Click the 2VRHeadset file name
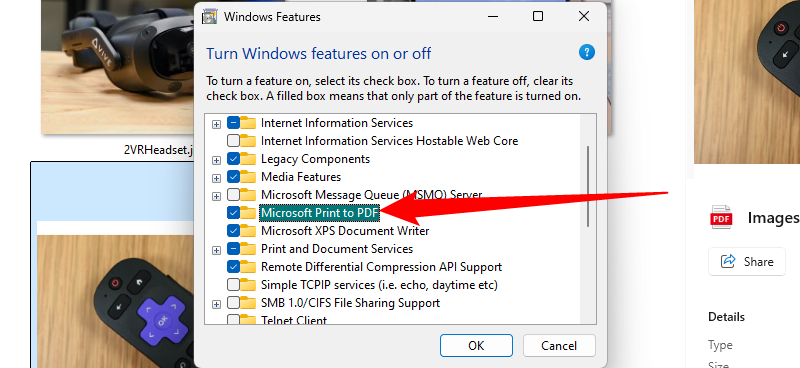800x368 pixels. 159,150
